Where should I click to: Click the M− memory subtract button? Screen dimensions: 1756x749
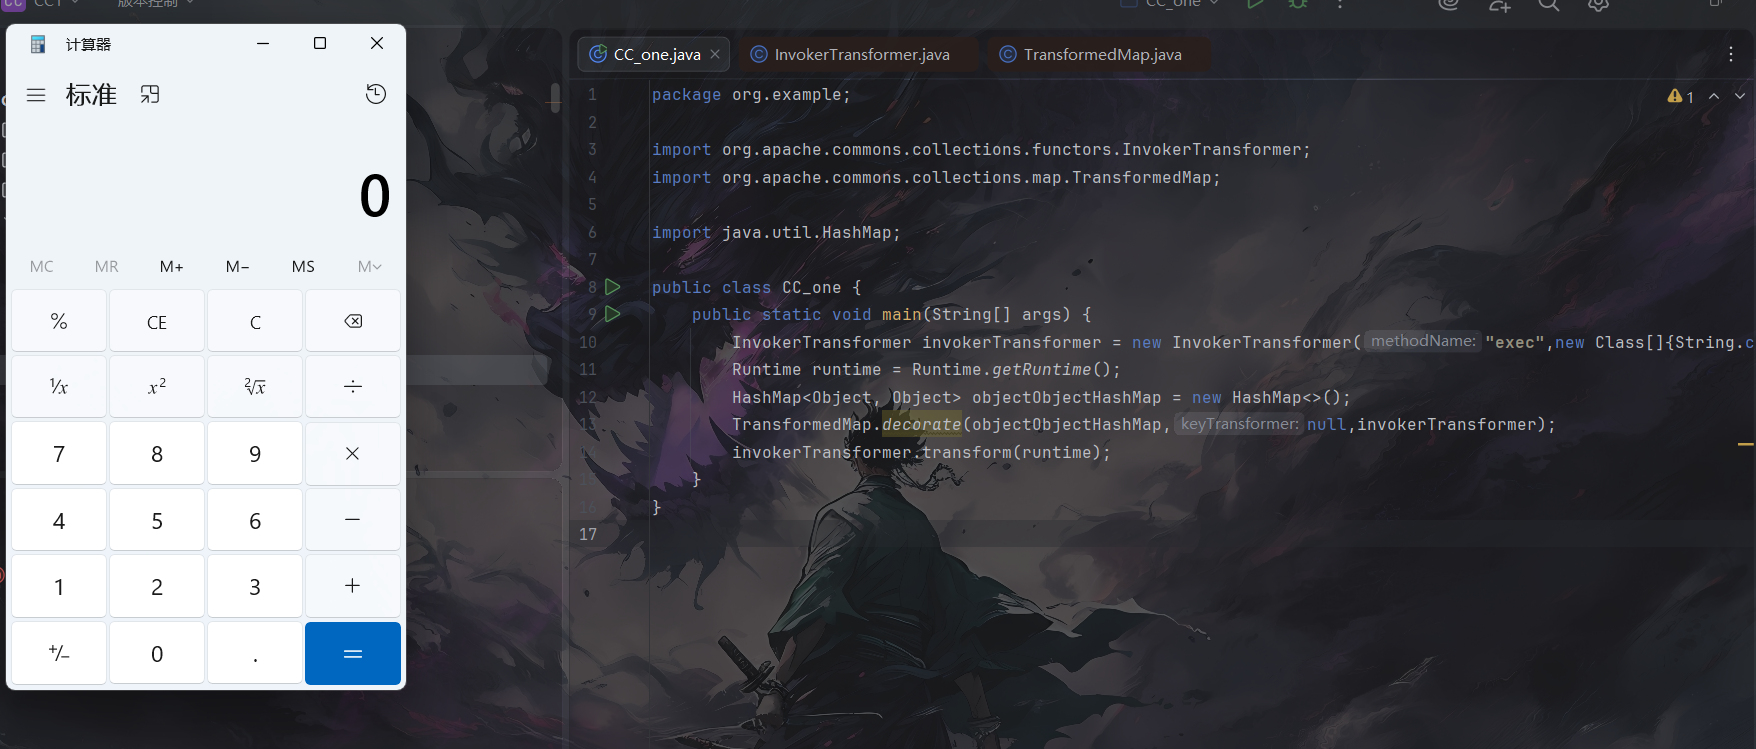238,266
